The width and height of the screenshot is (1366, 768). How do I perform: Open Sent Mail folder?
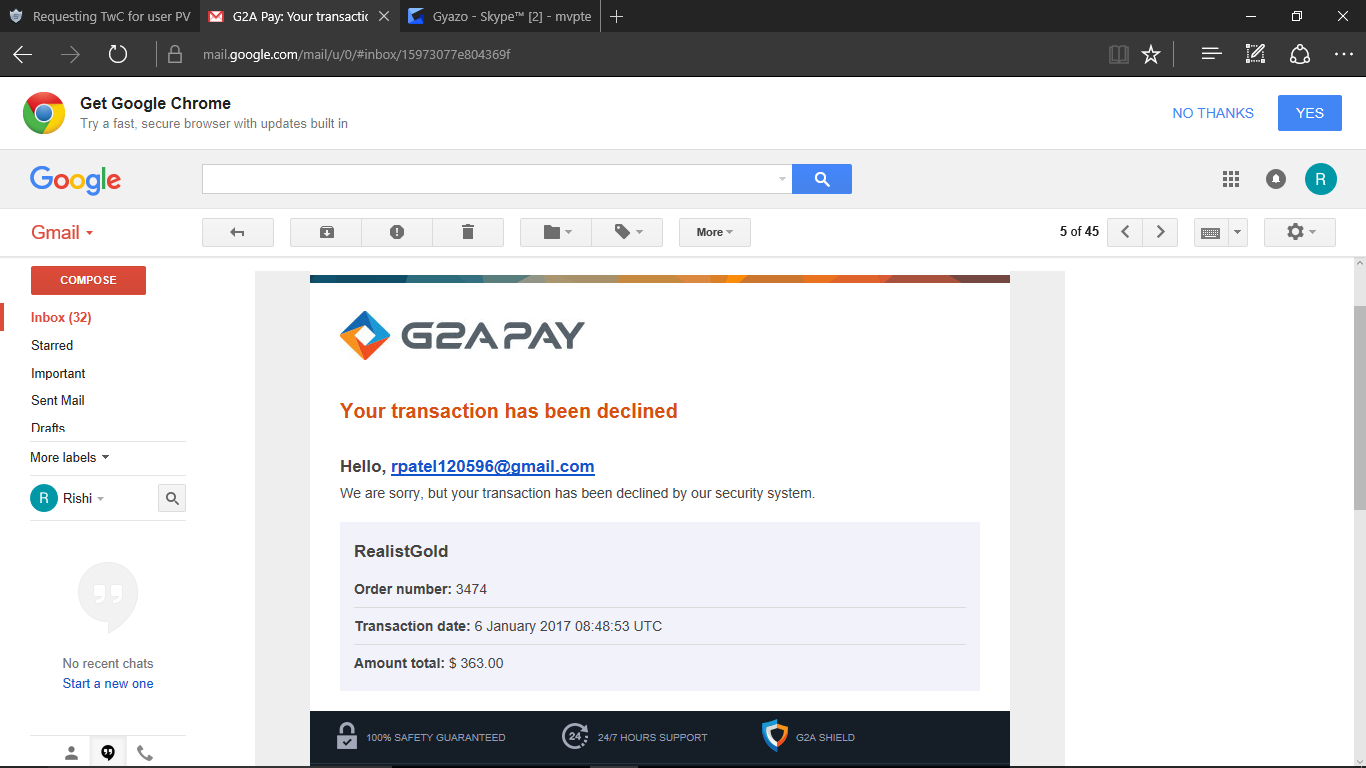tap(58, 400)
